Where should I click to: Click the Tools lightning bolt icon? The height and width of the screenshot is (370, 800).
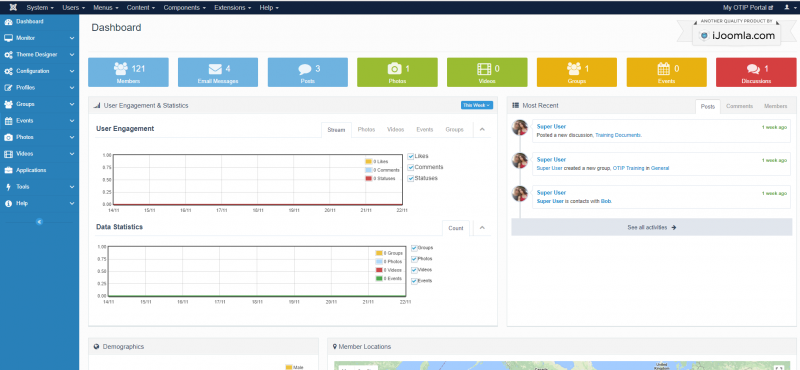(8, 187)
